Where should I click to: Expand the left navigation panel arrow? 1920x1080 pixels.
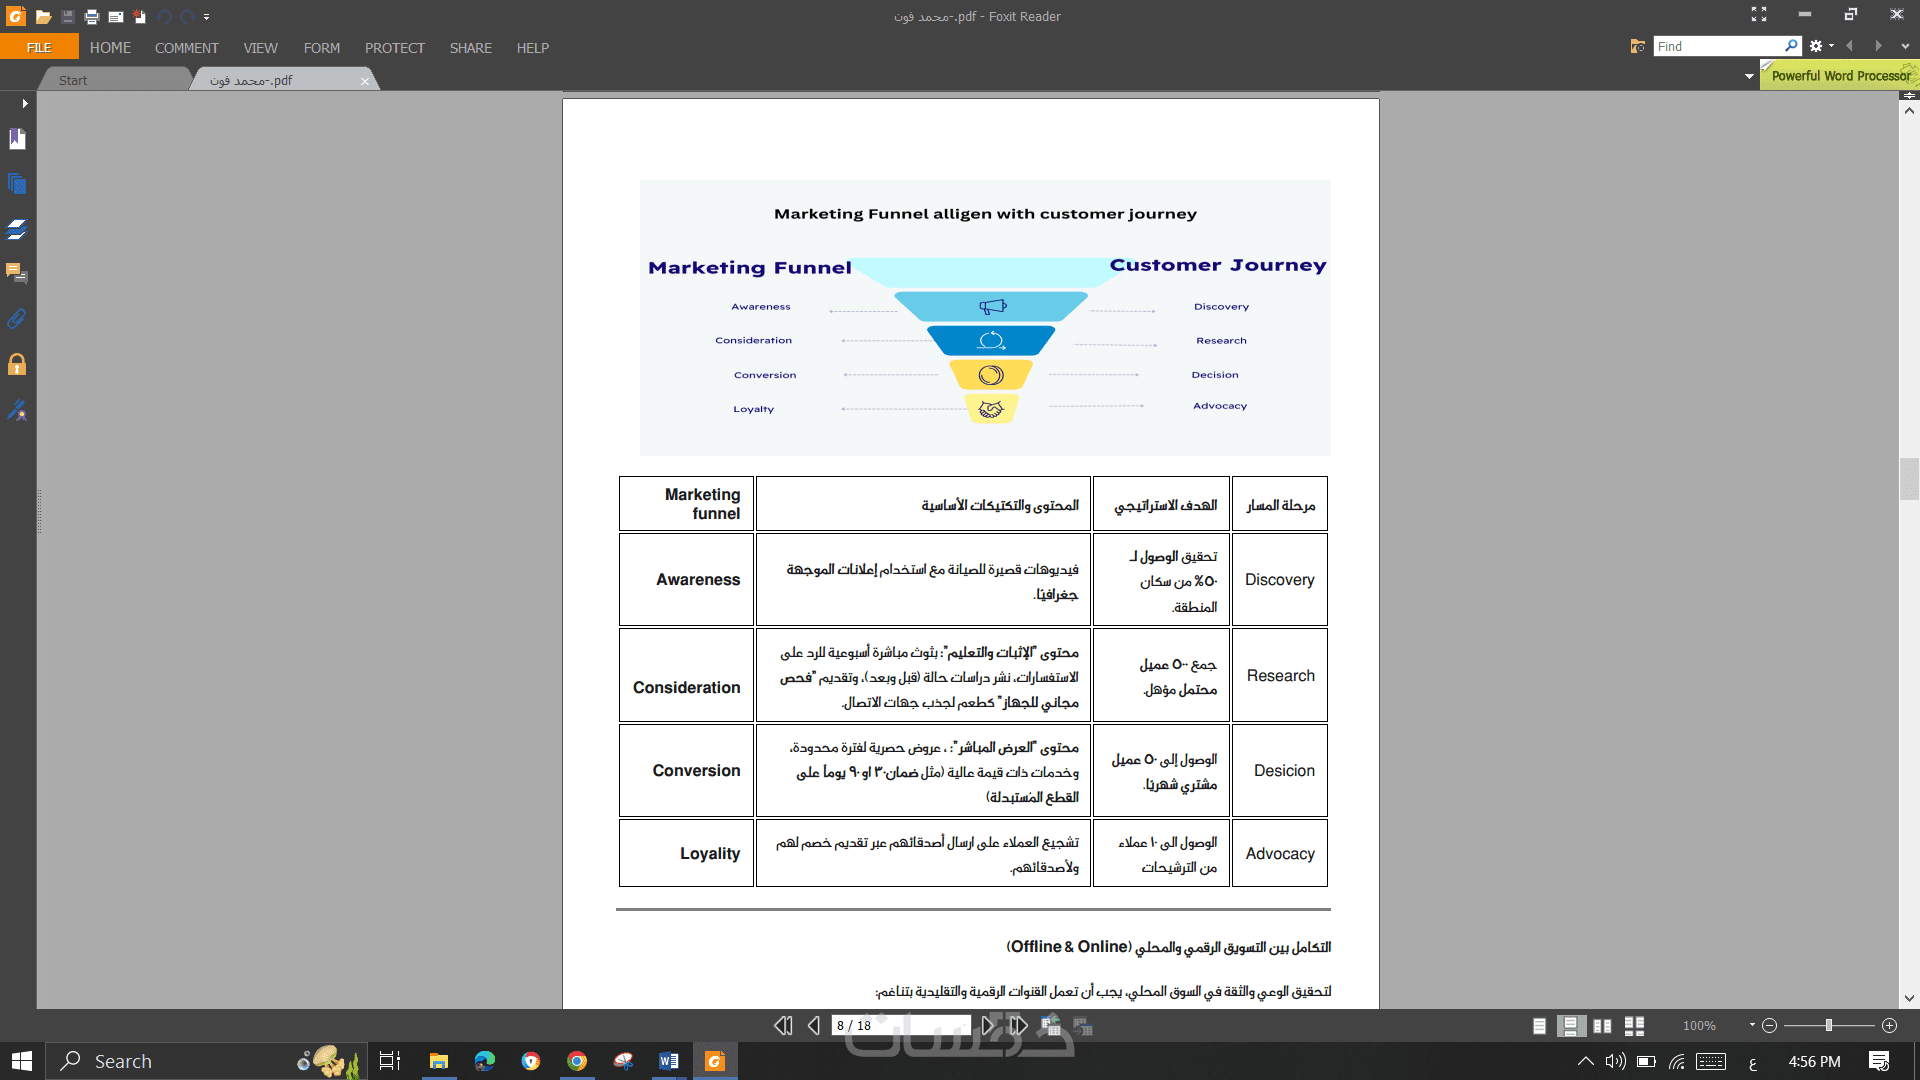click(x=25, y=103)
